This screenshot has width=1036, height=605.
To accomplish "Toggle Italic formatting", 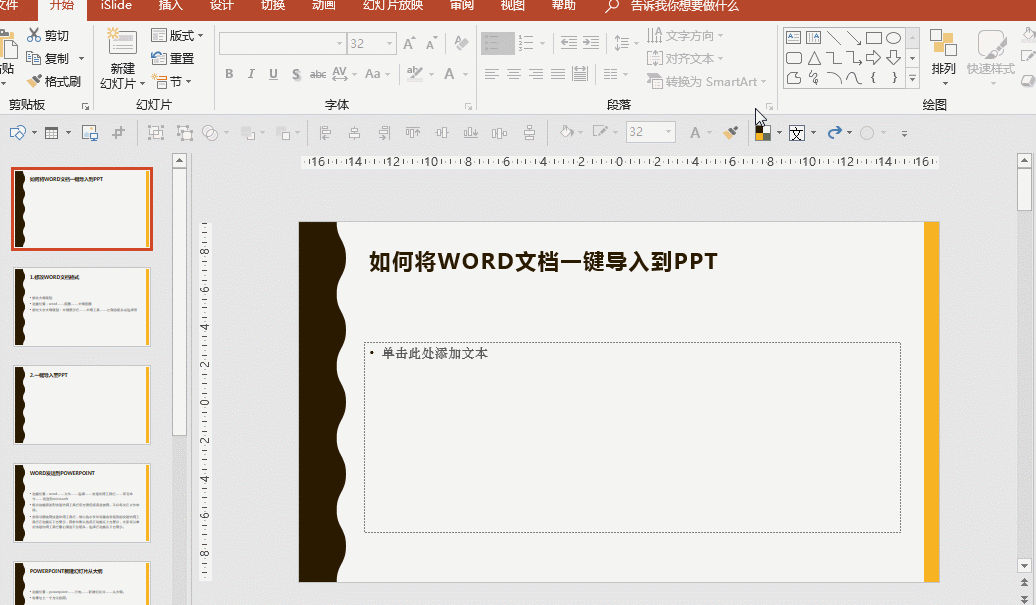I will (x=251, y=74).
